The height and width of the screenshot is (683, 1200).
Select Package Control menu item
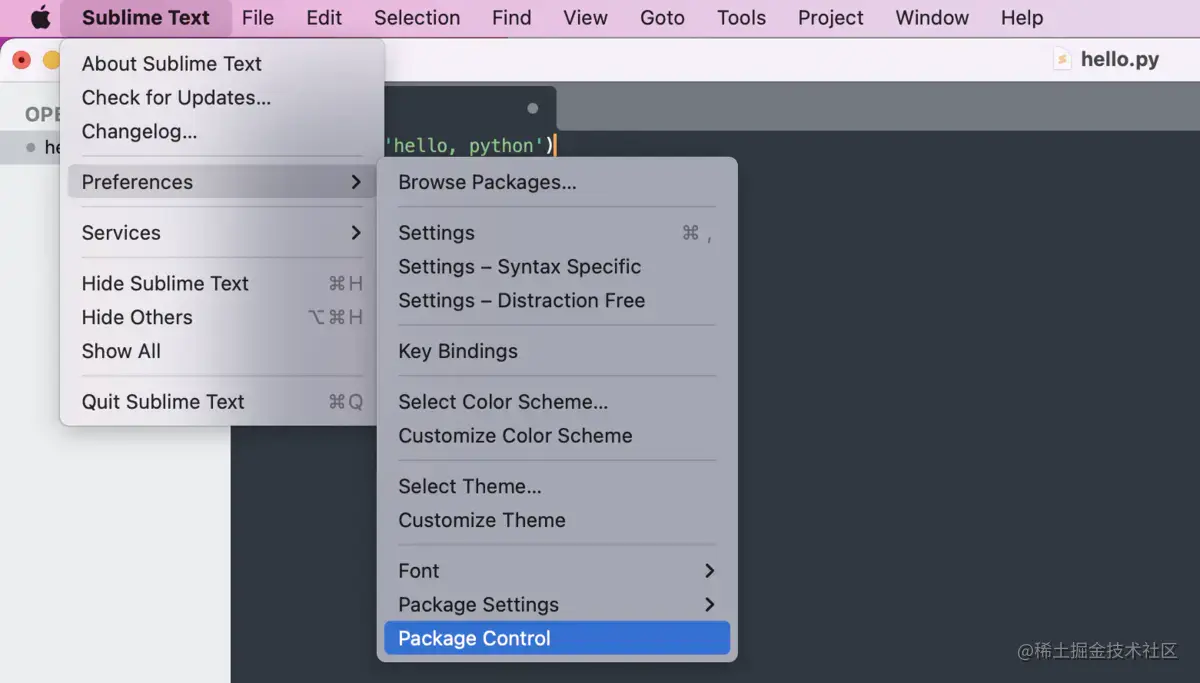click(475, 639)
